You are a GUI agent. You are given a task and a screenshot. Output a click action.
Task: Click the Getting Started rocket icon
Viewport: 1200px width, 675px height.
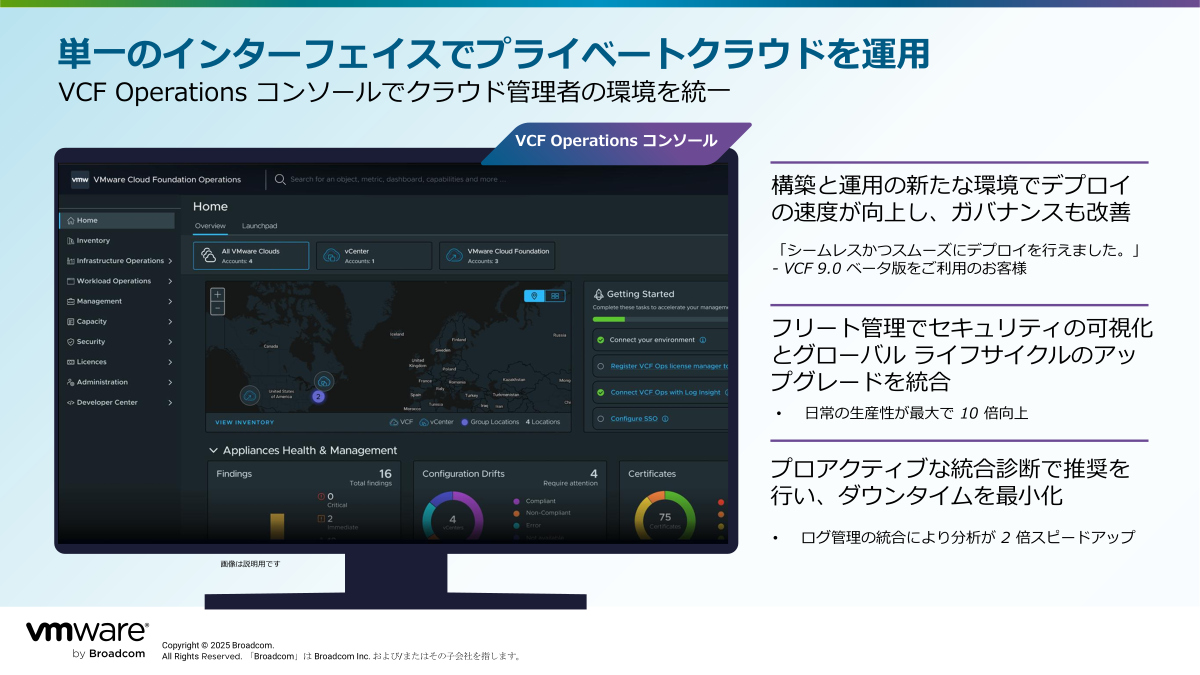pyautogui.click(x=598, y=294)
